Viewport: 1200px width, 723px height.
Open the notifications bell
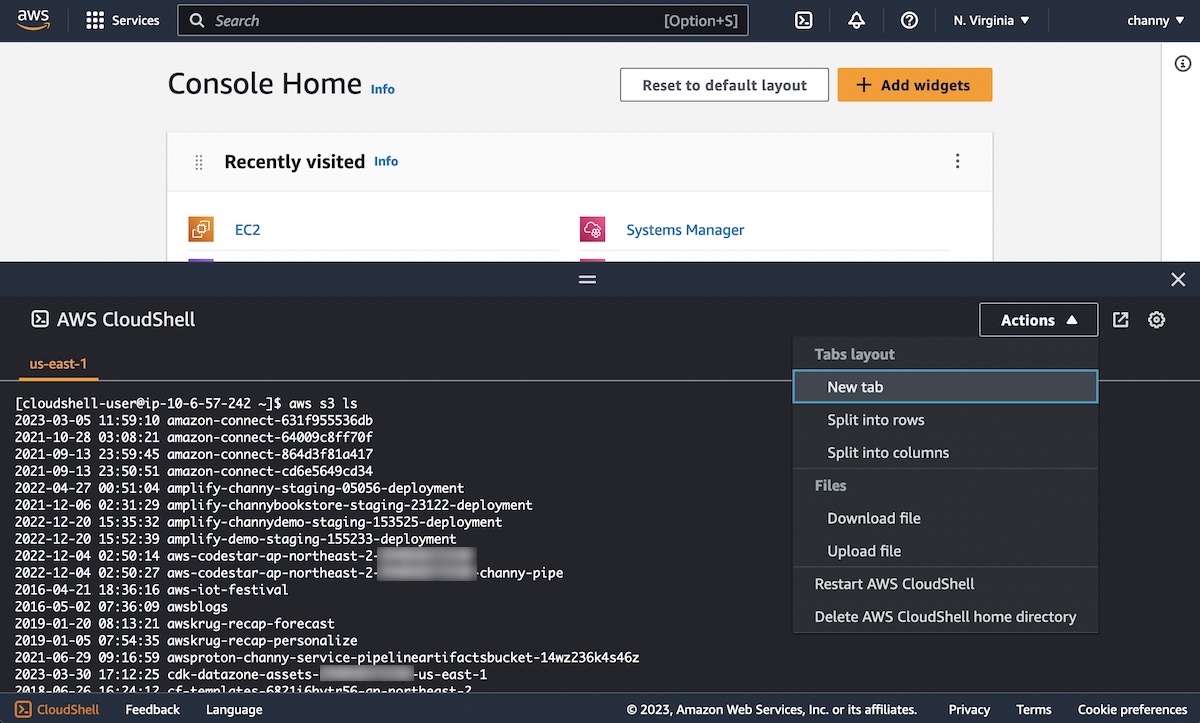tap(856, 20)
